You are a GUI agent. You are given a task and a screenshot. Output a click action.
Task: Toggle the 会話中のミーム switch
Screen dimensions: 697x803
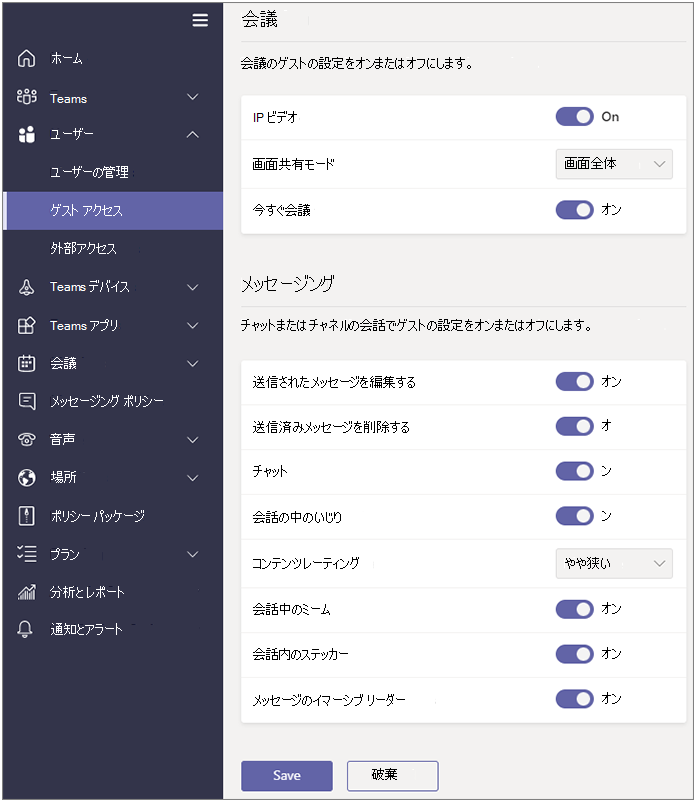coord(575,609)
